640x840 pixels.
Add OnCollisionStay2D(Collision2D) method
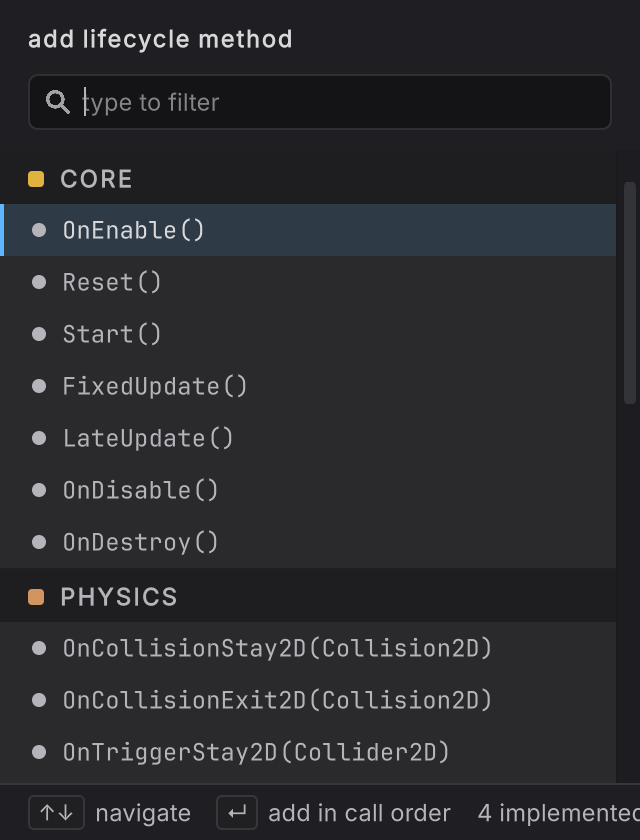click(x=308, y=648)
